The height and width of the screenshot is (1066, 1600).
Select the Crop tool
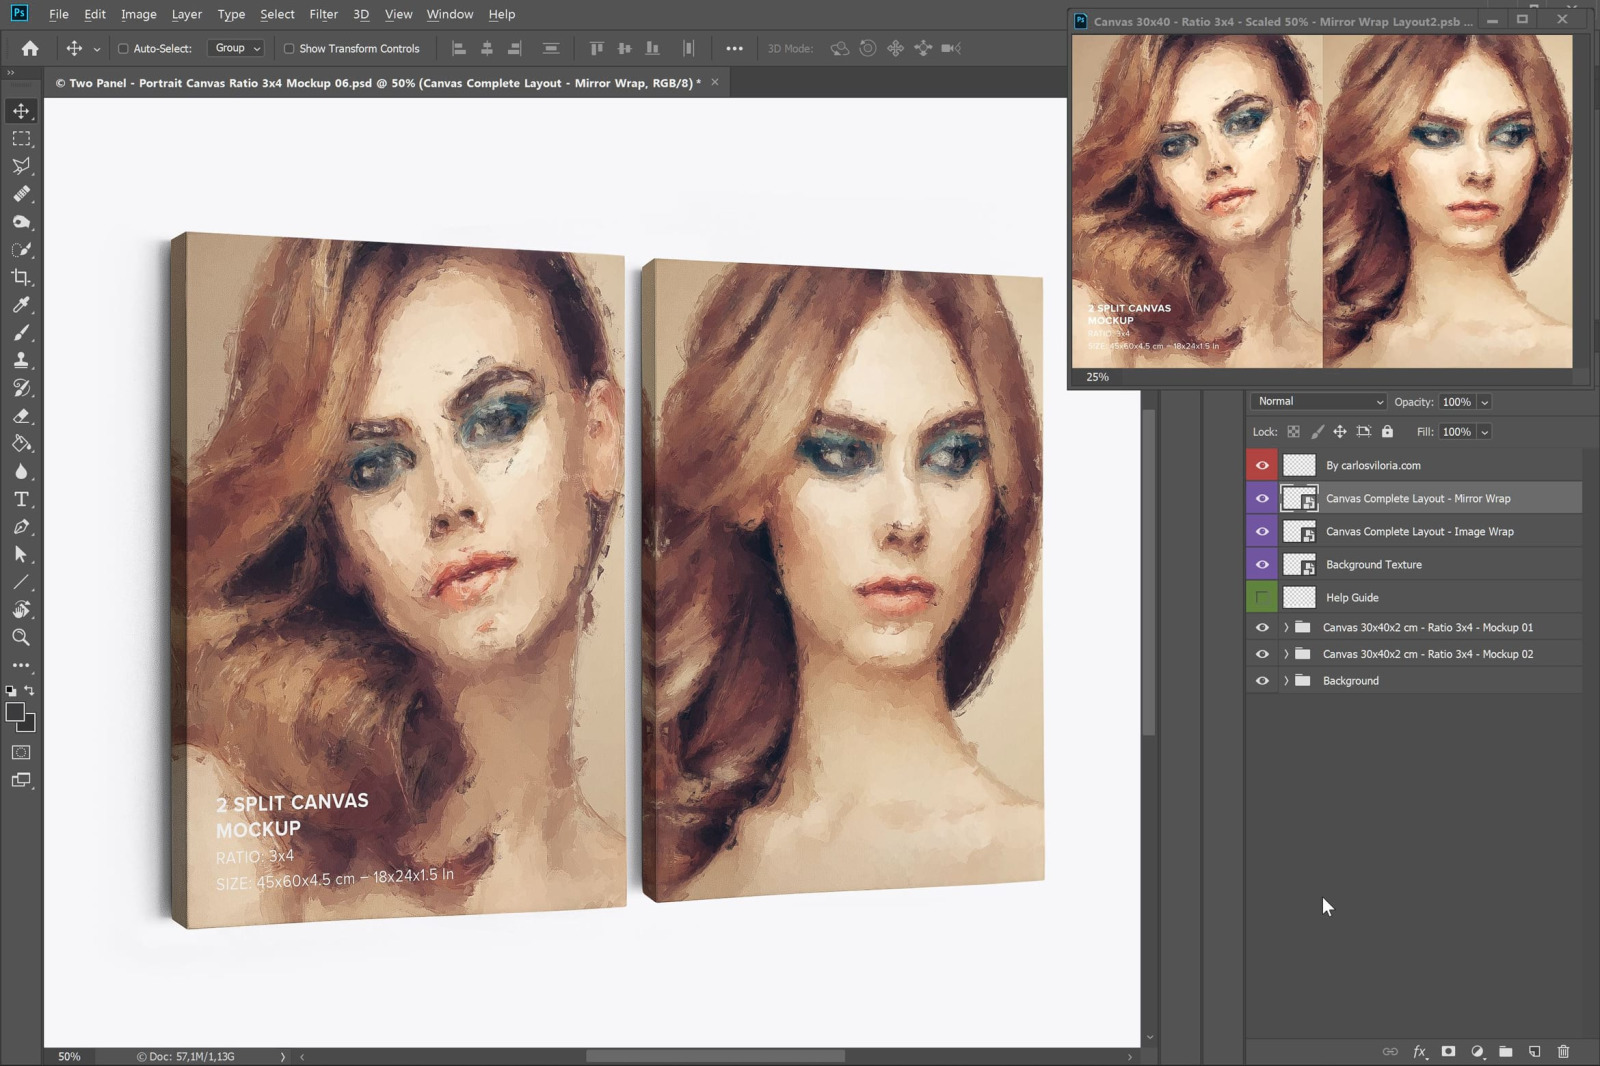pos(21,277)
